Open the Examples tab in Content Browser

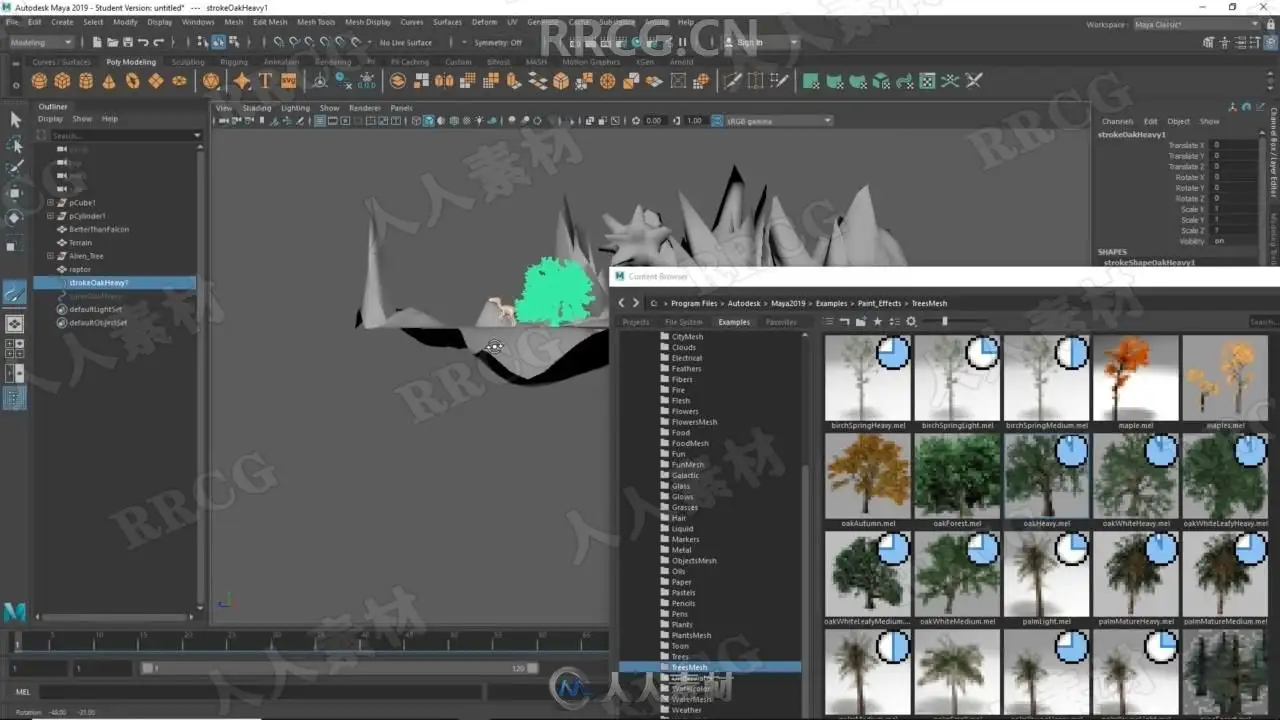734,322
